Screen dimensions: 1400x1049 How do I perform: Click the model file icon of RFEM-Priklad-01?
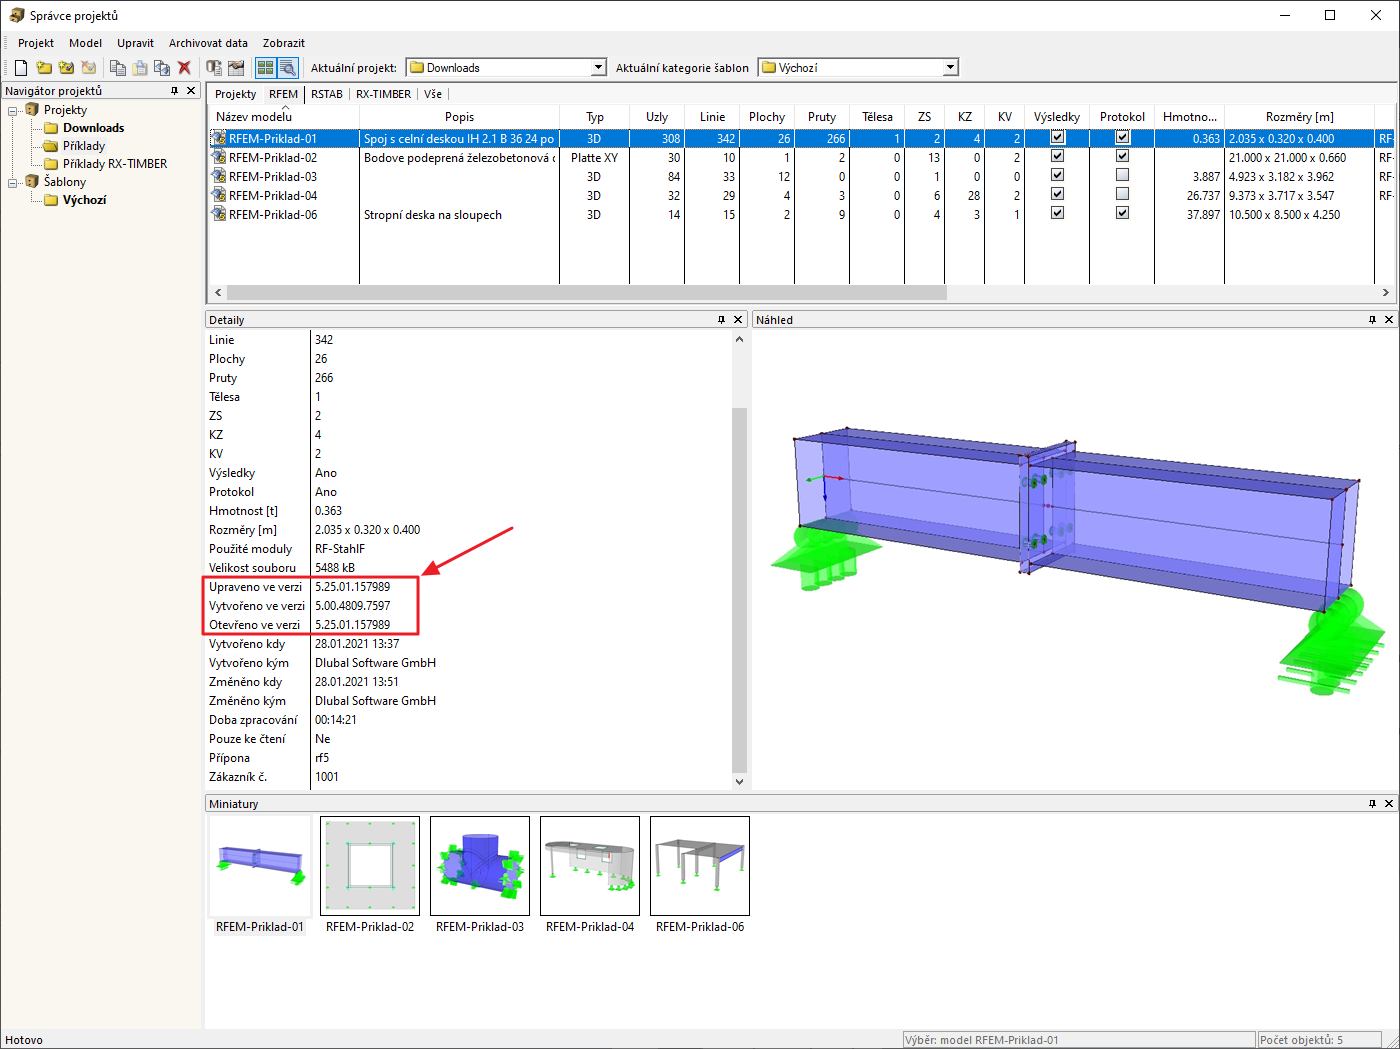(x=218, y=139)
